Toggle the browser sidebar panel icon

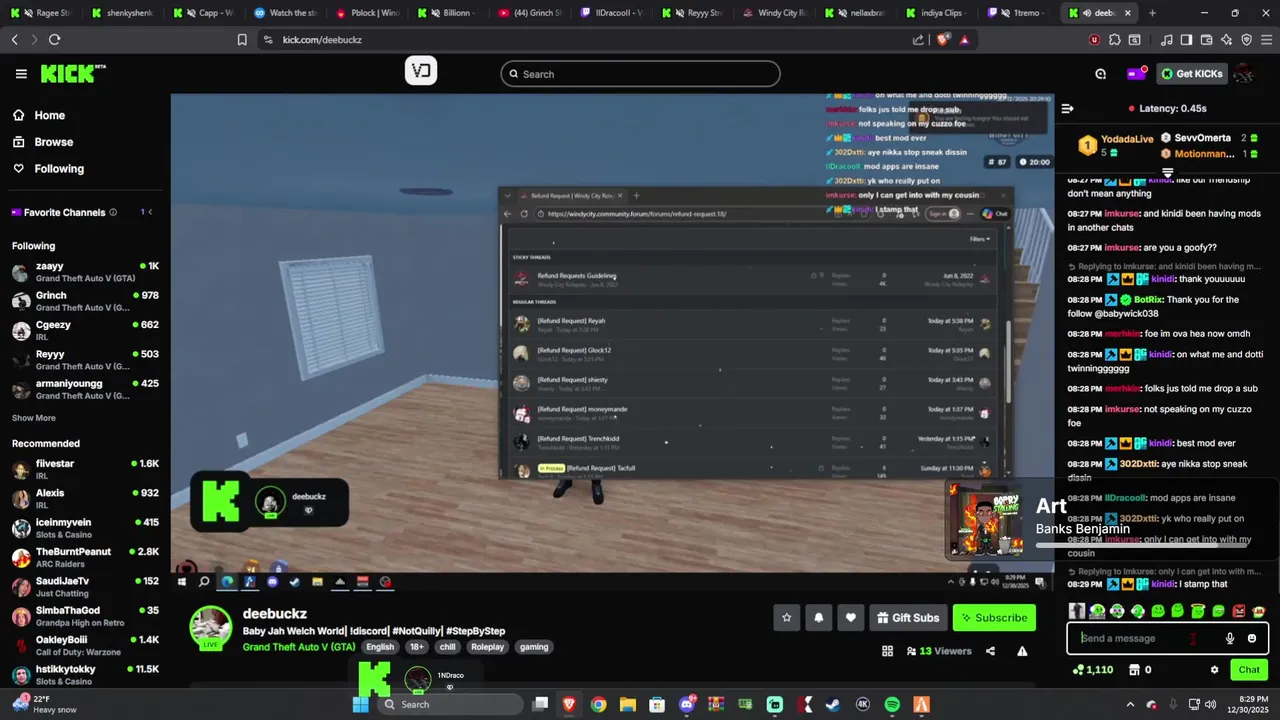[1186, 40]
